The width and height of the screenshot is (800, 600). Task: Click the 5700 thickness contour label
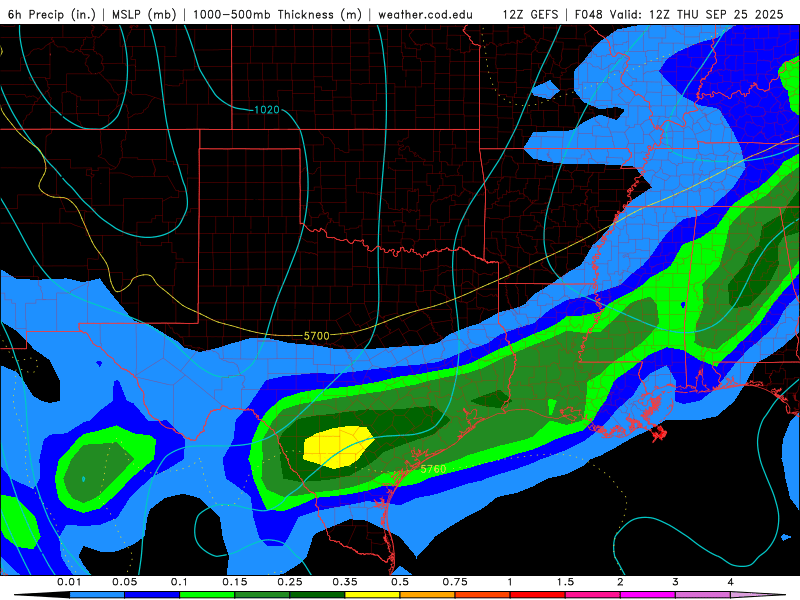(x=316, y=336)
